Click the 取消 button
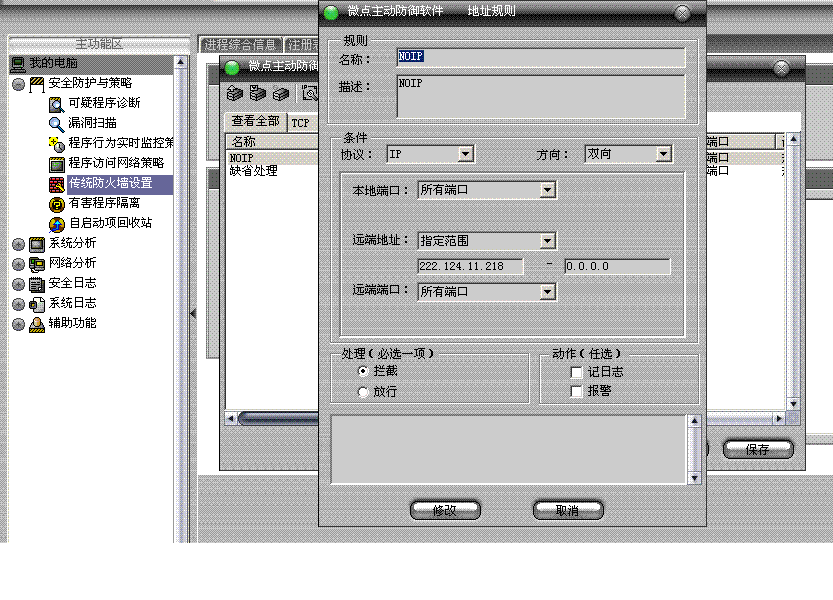 click(568, 510)
